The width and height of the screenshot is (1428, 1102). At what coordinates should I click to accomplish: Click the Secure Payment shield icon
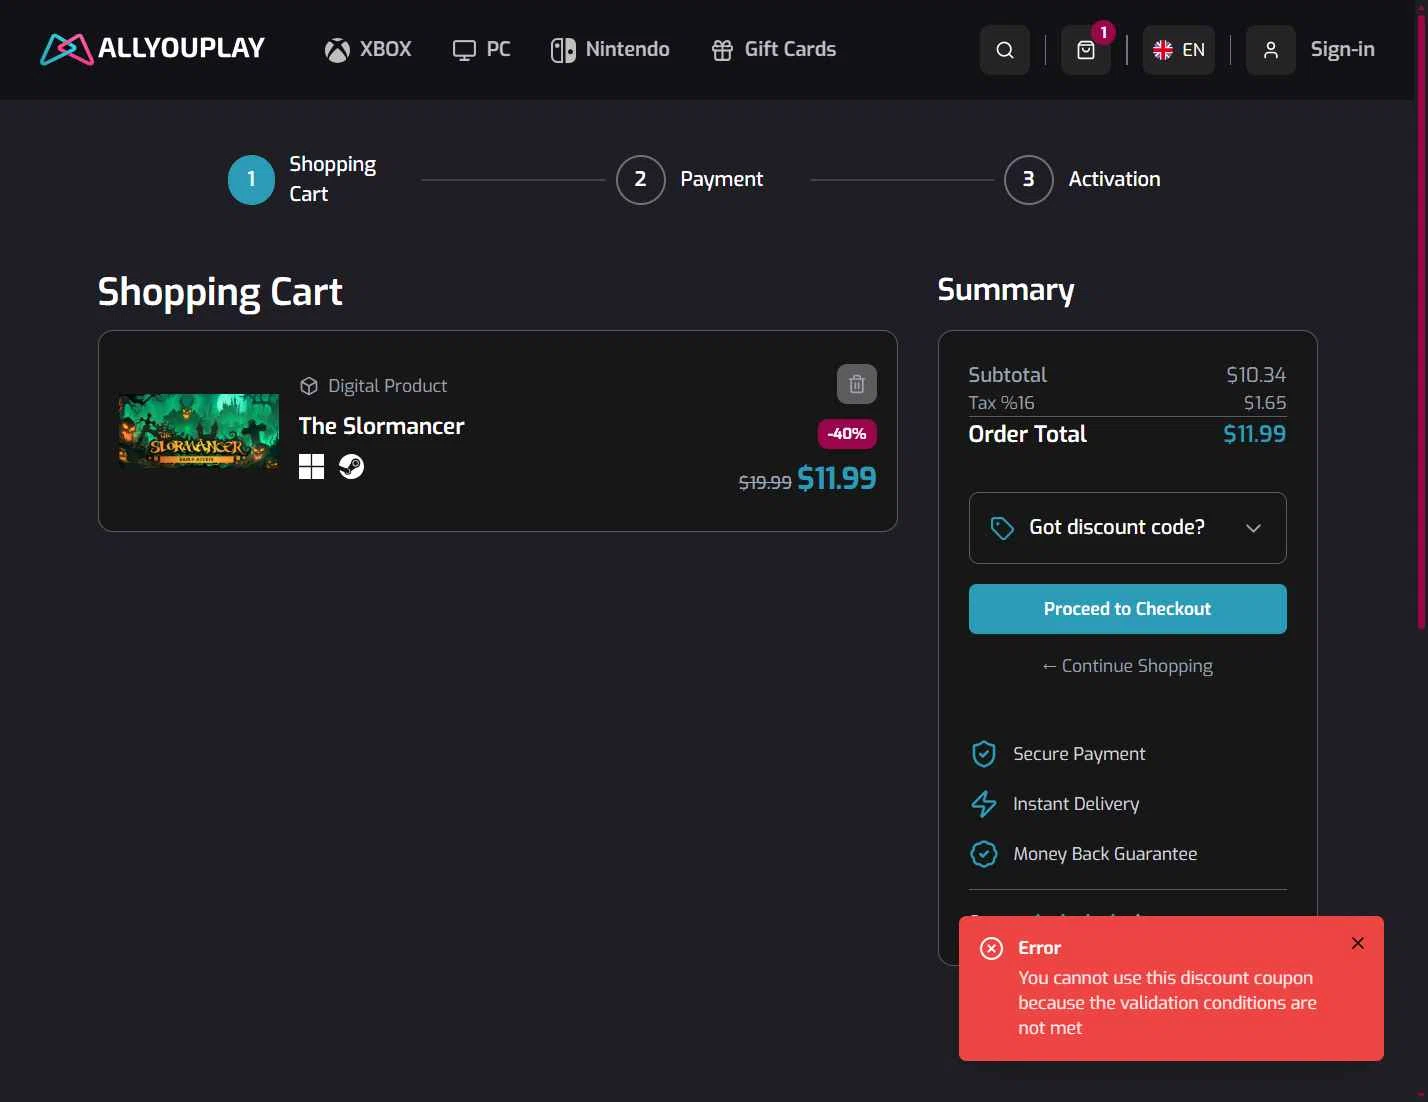[984, 754]
